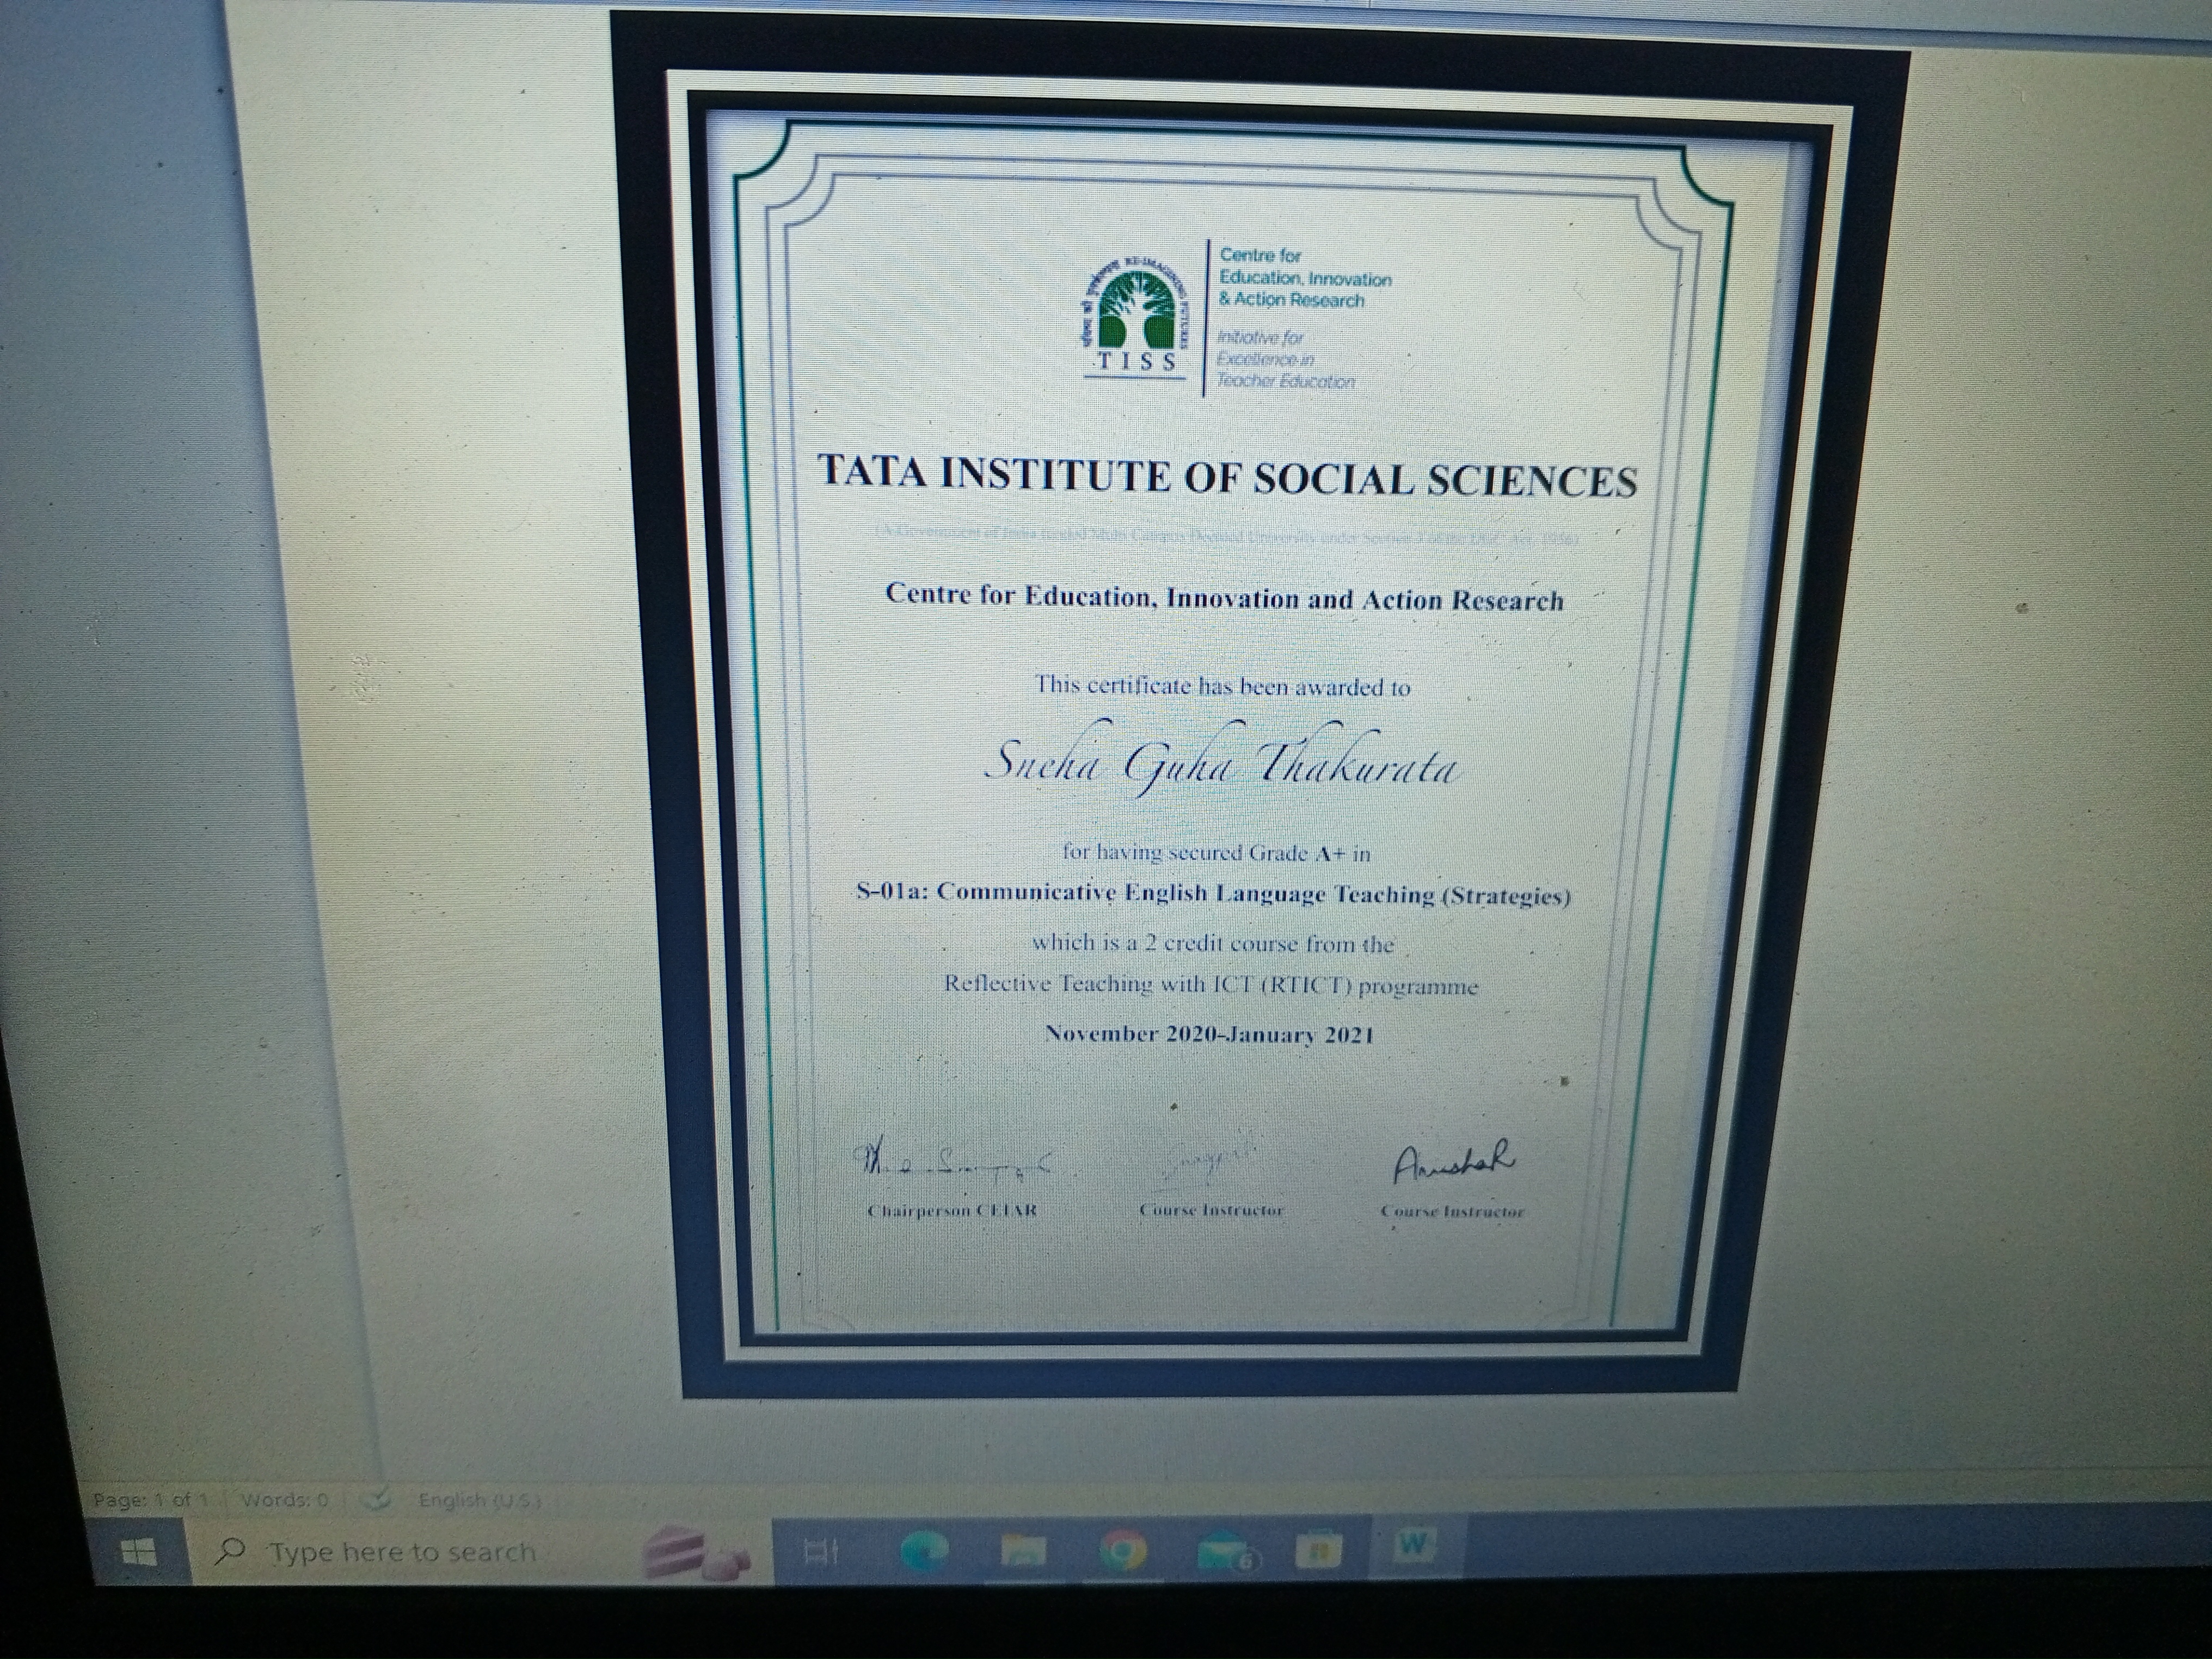Click the 'Page: 1 of 1' status indicator
2212x1659 pixels.
[151, 1501]
